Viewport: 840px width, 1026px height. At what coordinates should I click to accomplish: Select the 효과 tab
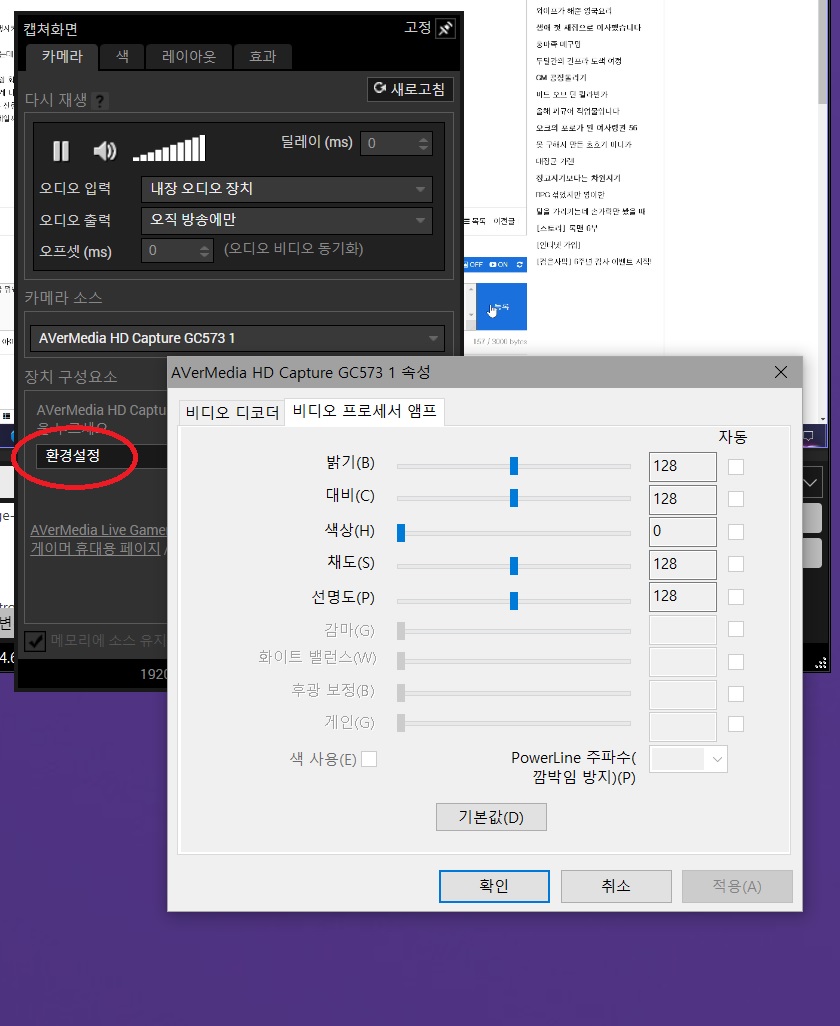click(262, 56)
